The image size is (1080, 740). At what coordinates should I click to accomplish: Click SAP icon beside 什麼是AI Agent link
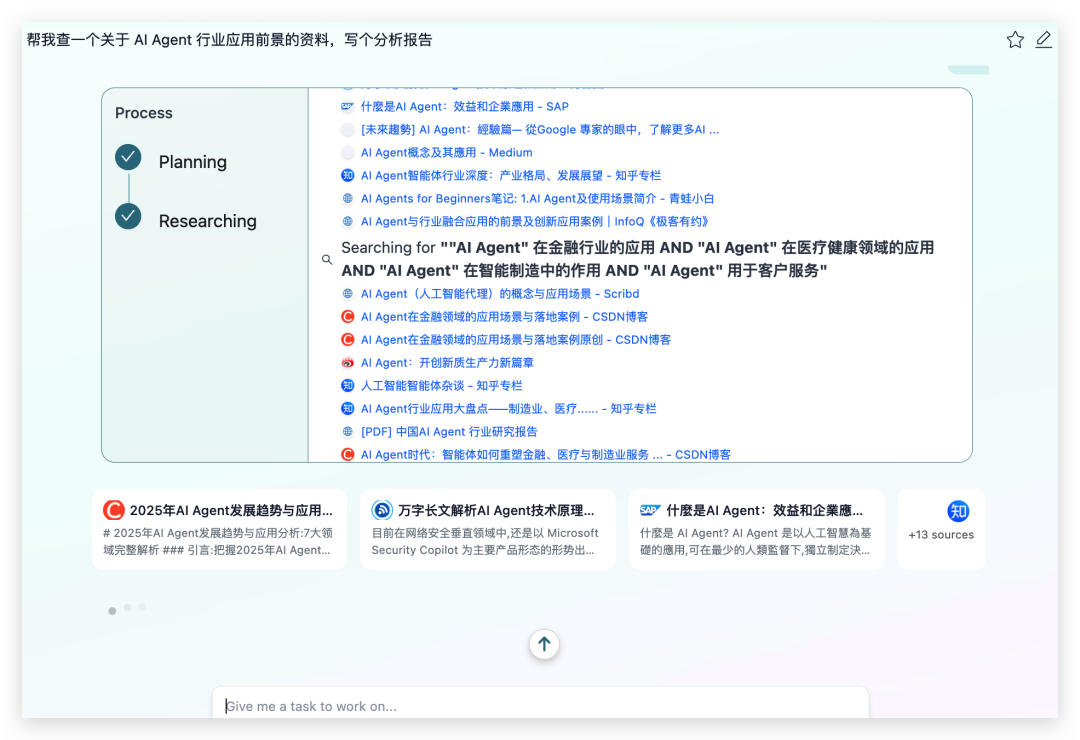click(348, 106)
